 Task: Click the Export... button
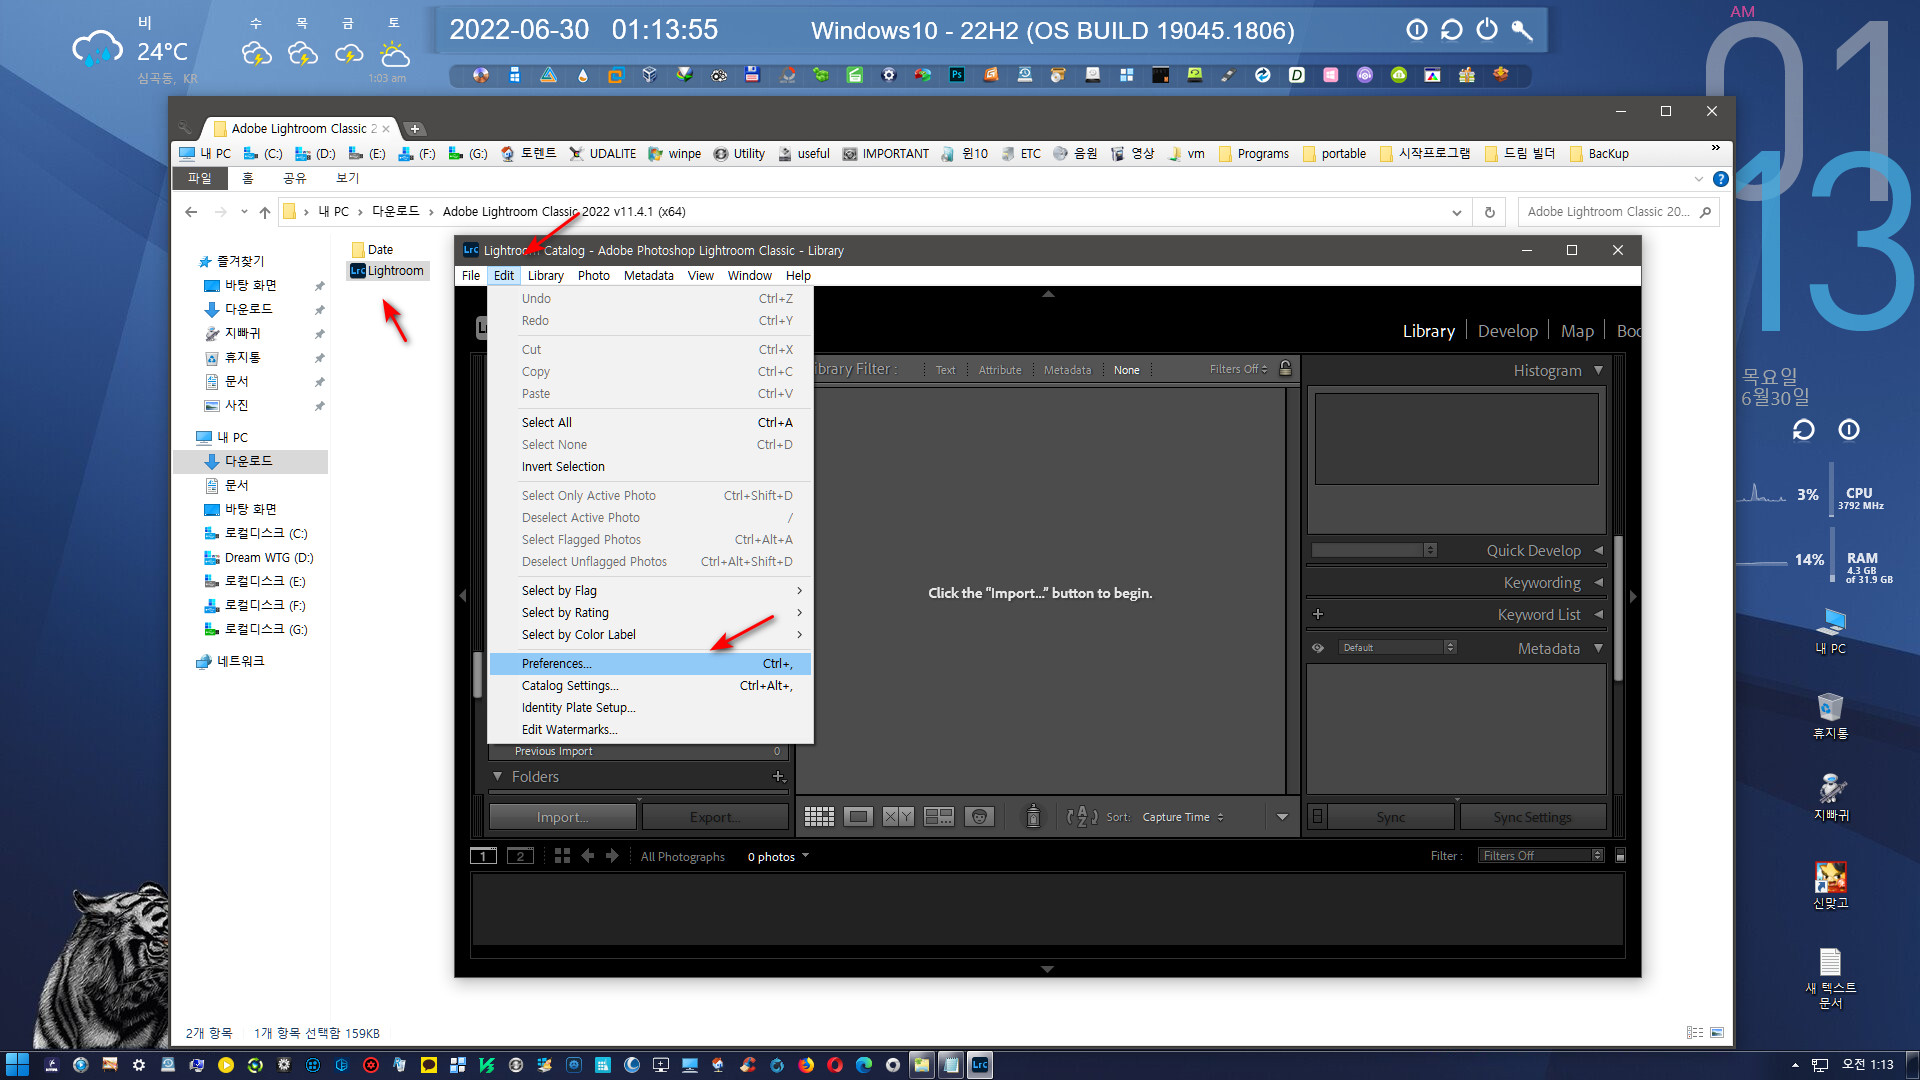715,817
